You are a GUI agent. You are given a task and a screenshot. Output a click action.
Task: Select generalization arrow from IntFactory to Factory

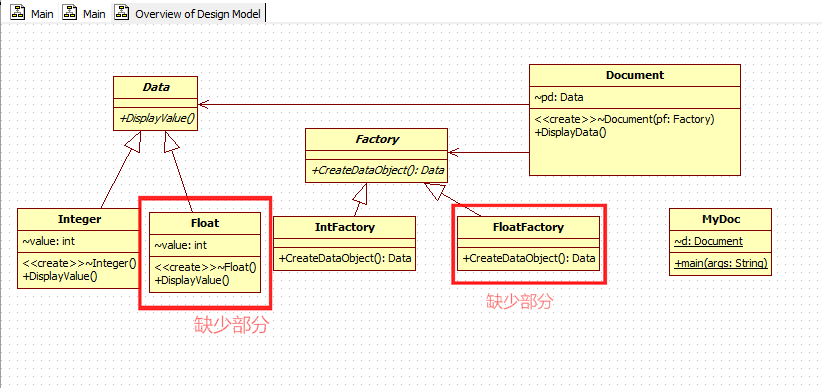click(359, 200)
